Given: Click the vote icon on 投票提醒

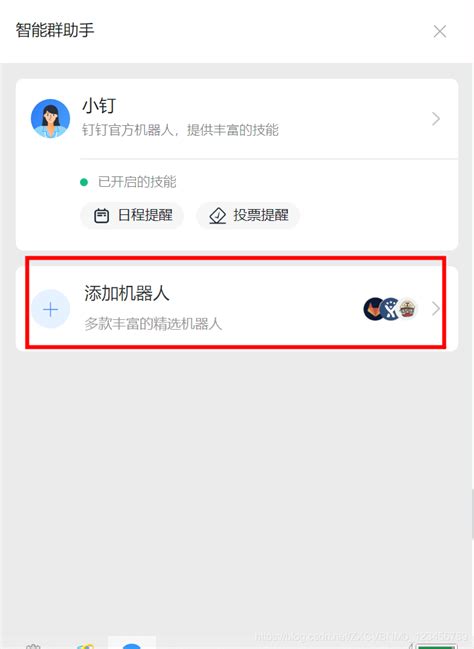Looking at the screenshot, I should point(217,216).
